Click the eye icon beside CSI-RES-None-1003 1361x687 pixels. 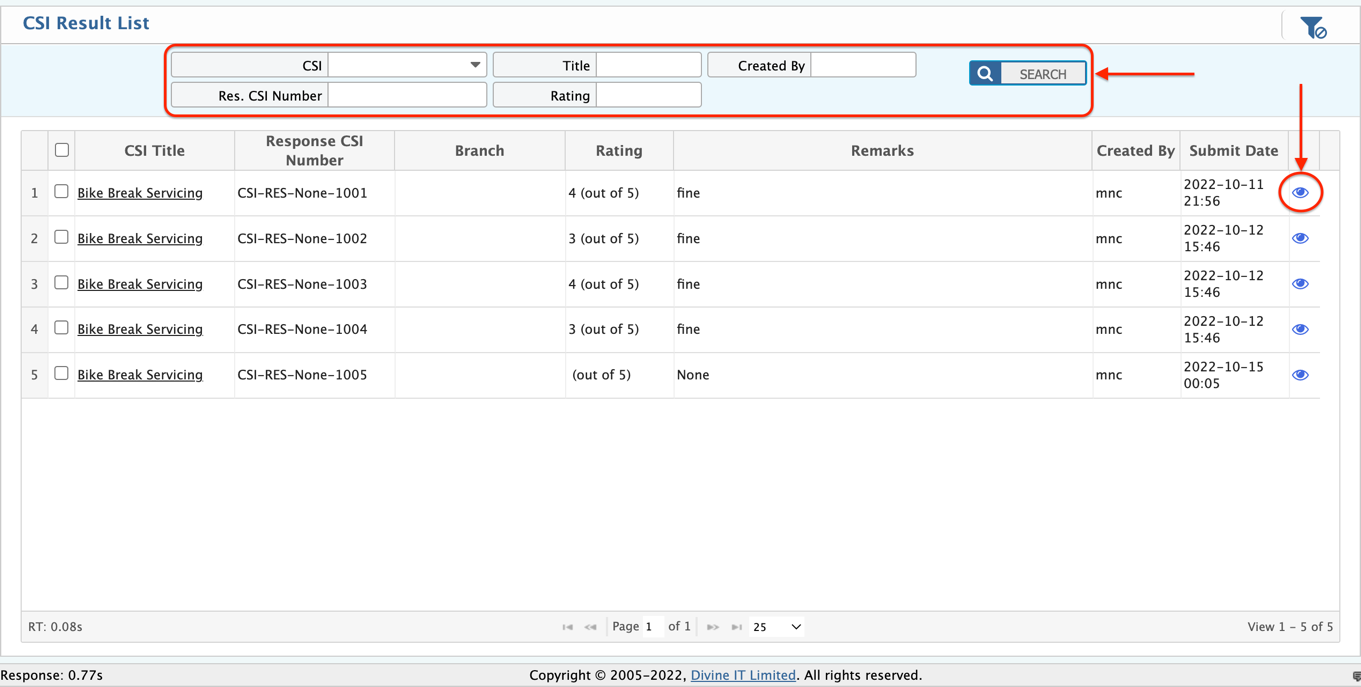(x=1300, y=283)
